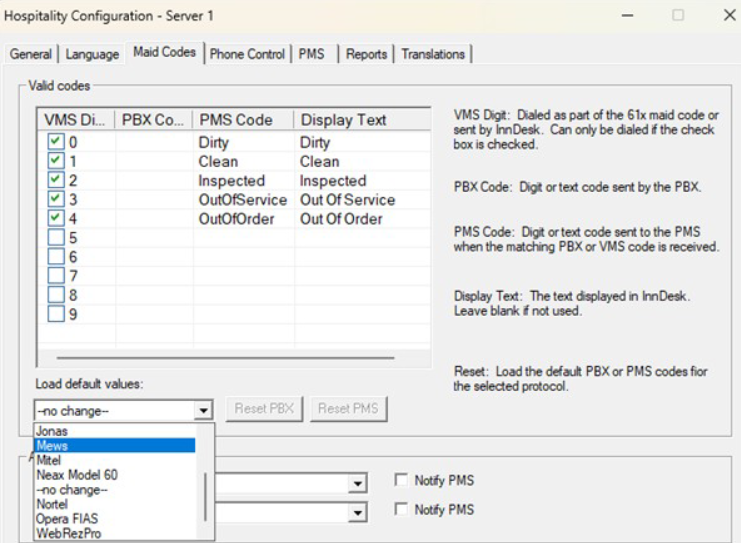
Task: Click the Reset PBX button
Action: [263, 408]
